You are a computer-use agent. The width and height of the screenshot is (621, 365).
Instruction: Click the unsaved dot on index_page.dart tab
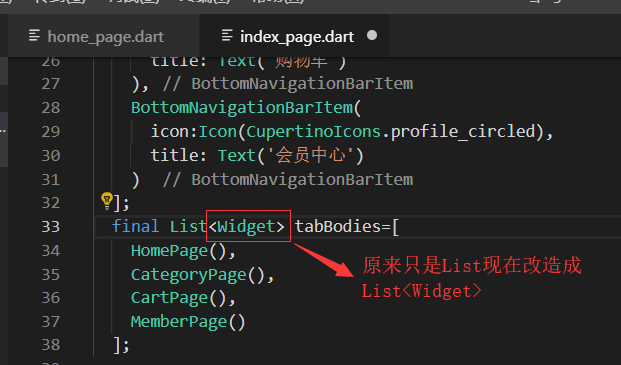click(x=372, y=36)
